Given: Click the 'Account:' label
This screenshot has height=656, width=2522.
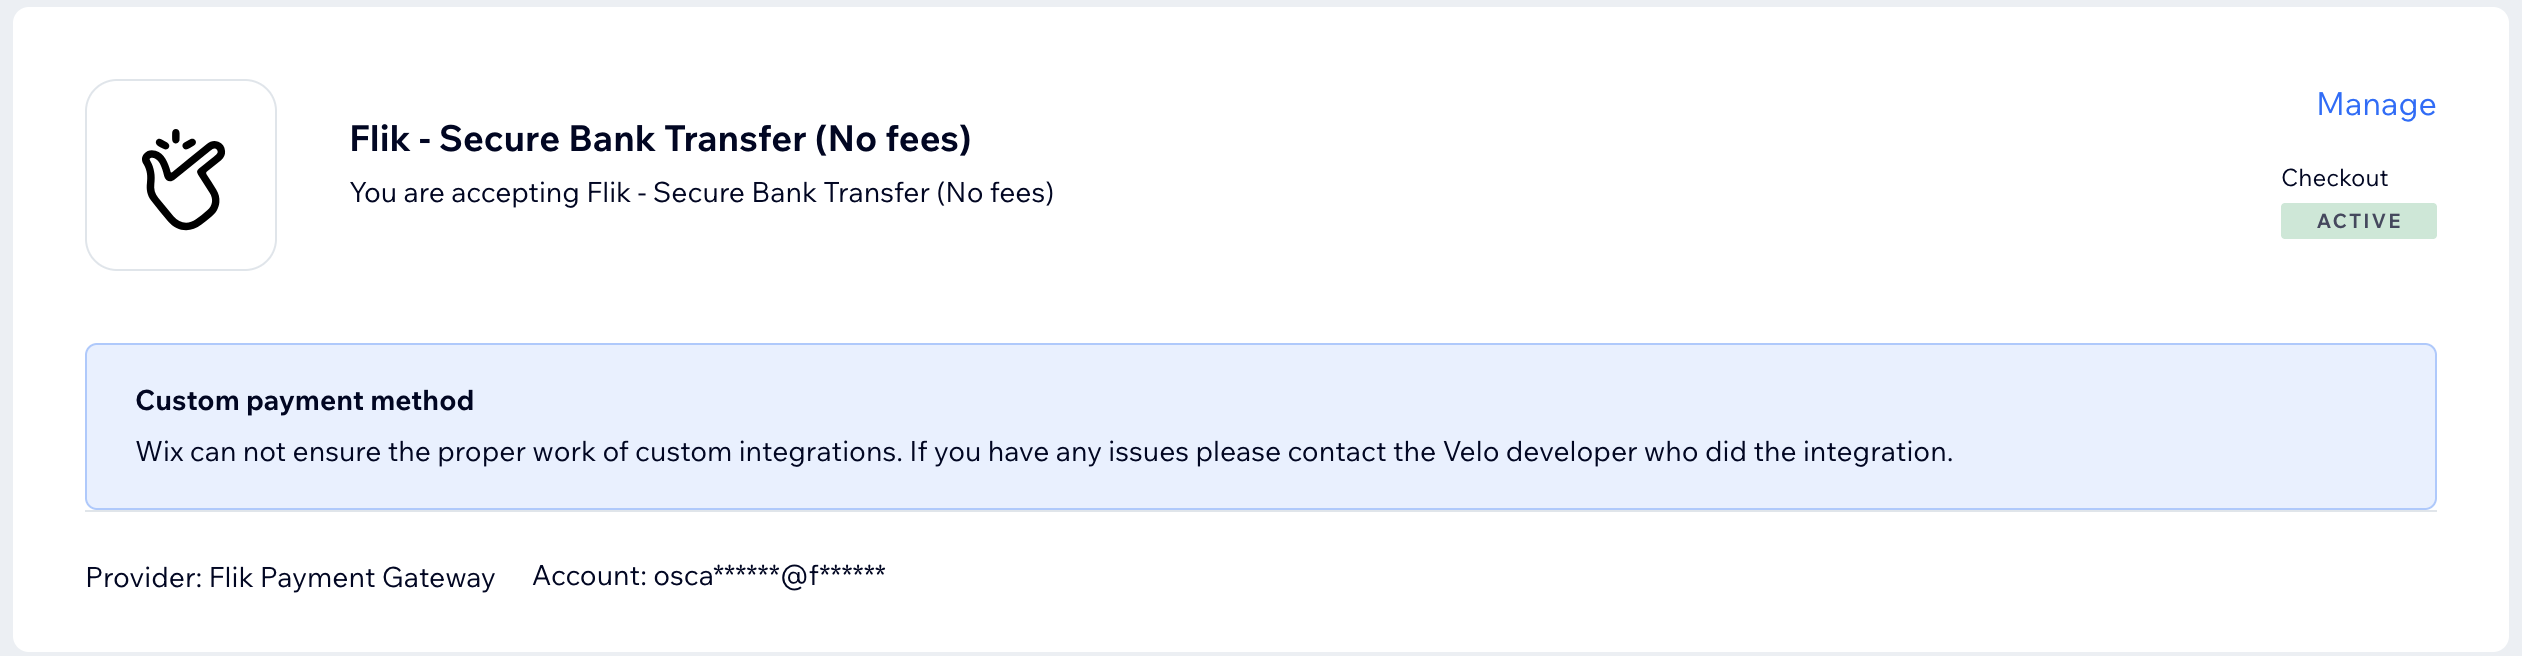Looking at the screenshot, I should click(589, 576).
